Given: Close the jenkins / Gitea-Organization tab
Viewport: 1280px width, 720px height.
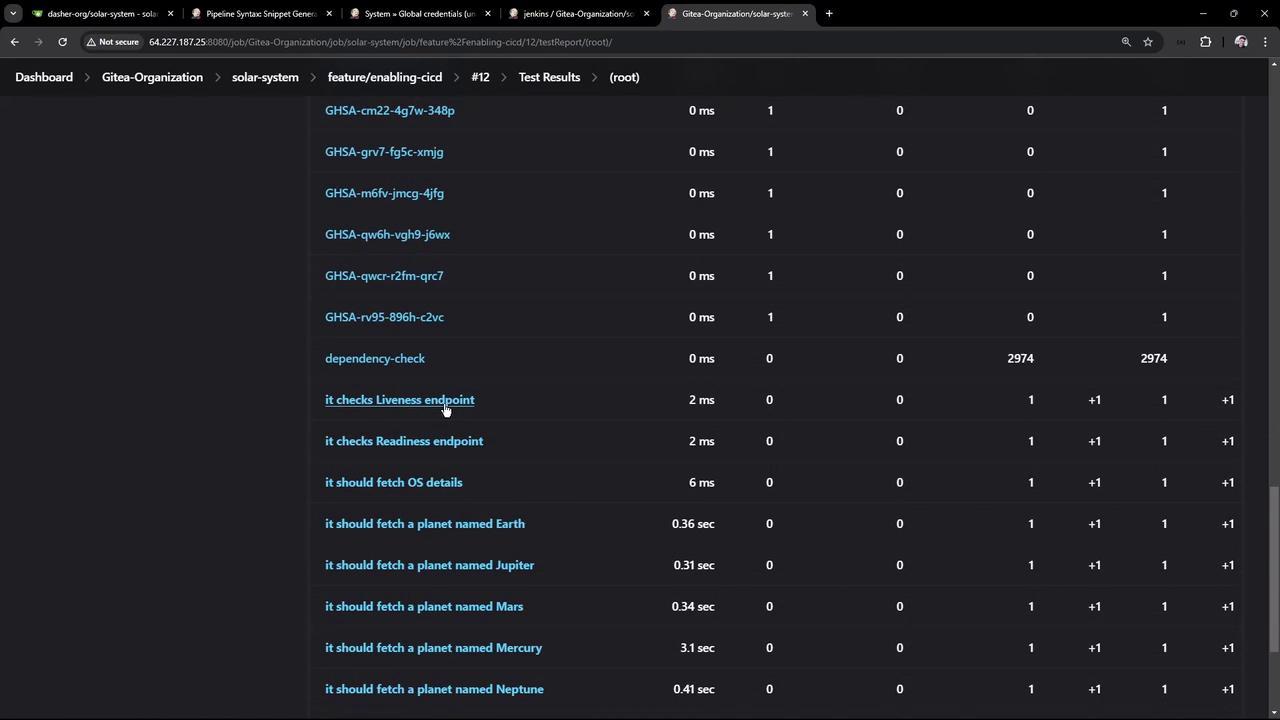Looking at the screenshot, I should (647, 14).
